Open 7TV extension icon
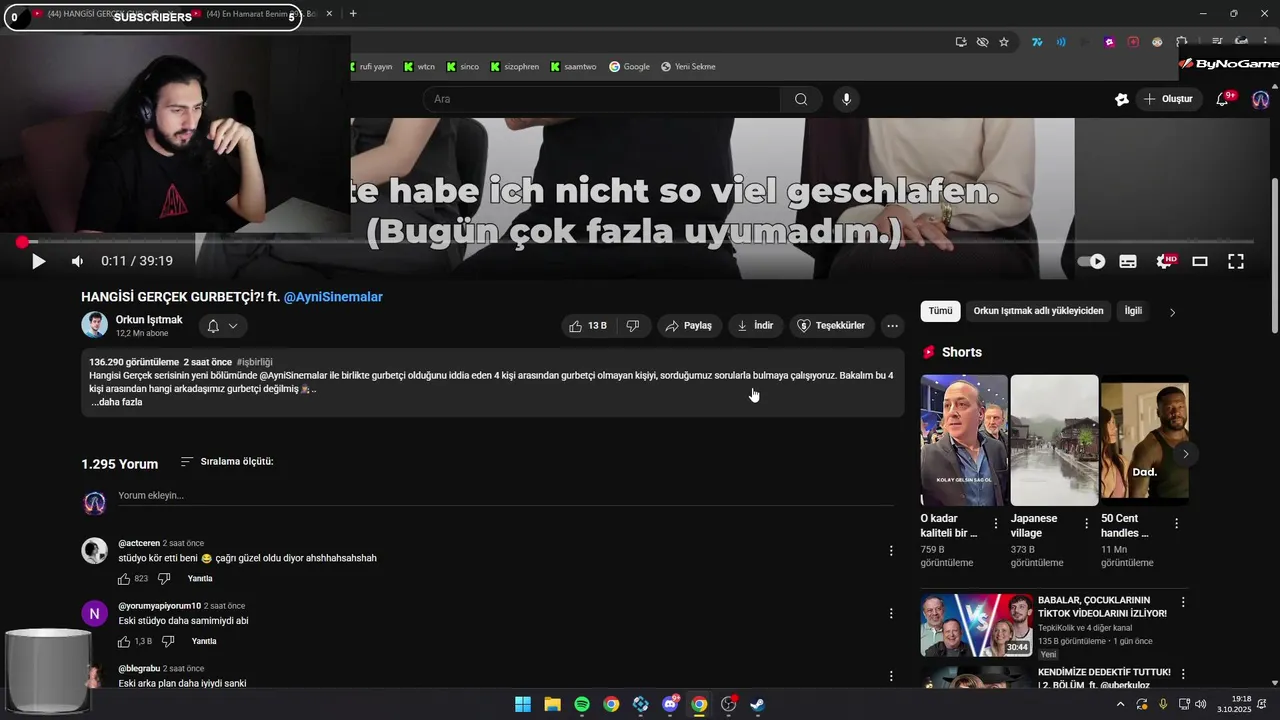Image resolution: width=1280 pixels, height=720 pixels. point(1037,42)
